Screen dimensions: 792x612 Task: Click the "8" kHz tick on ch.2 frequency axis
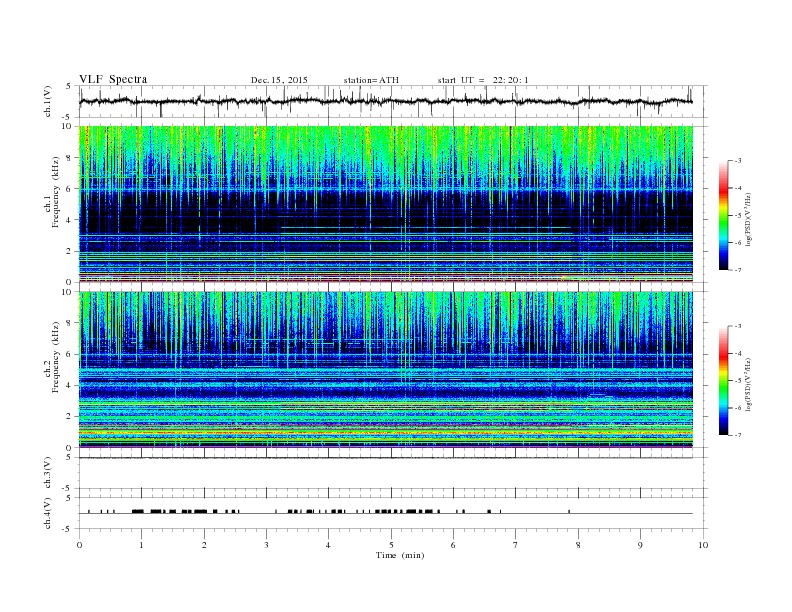pos(69,323)
